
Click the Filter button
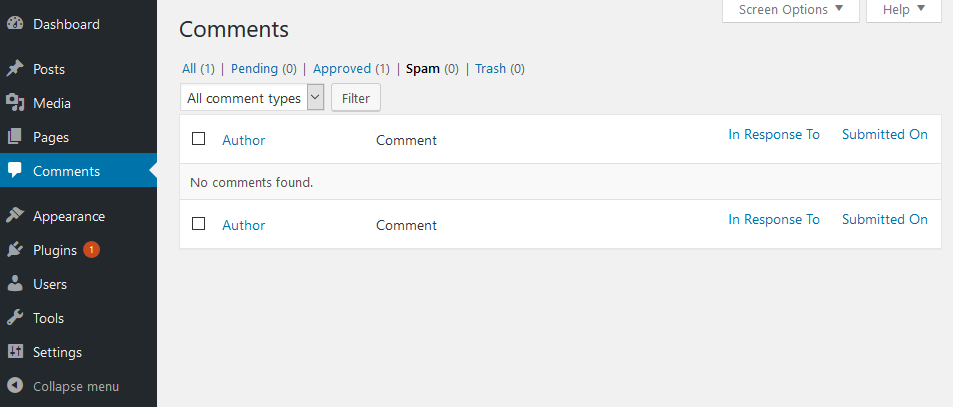click(x=356, y=98)
